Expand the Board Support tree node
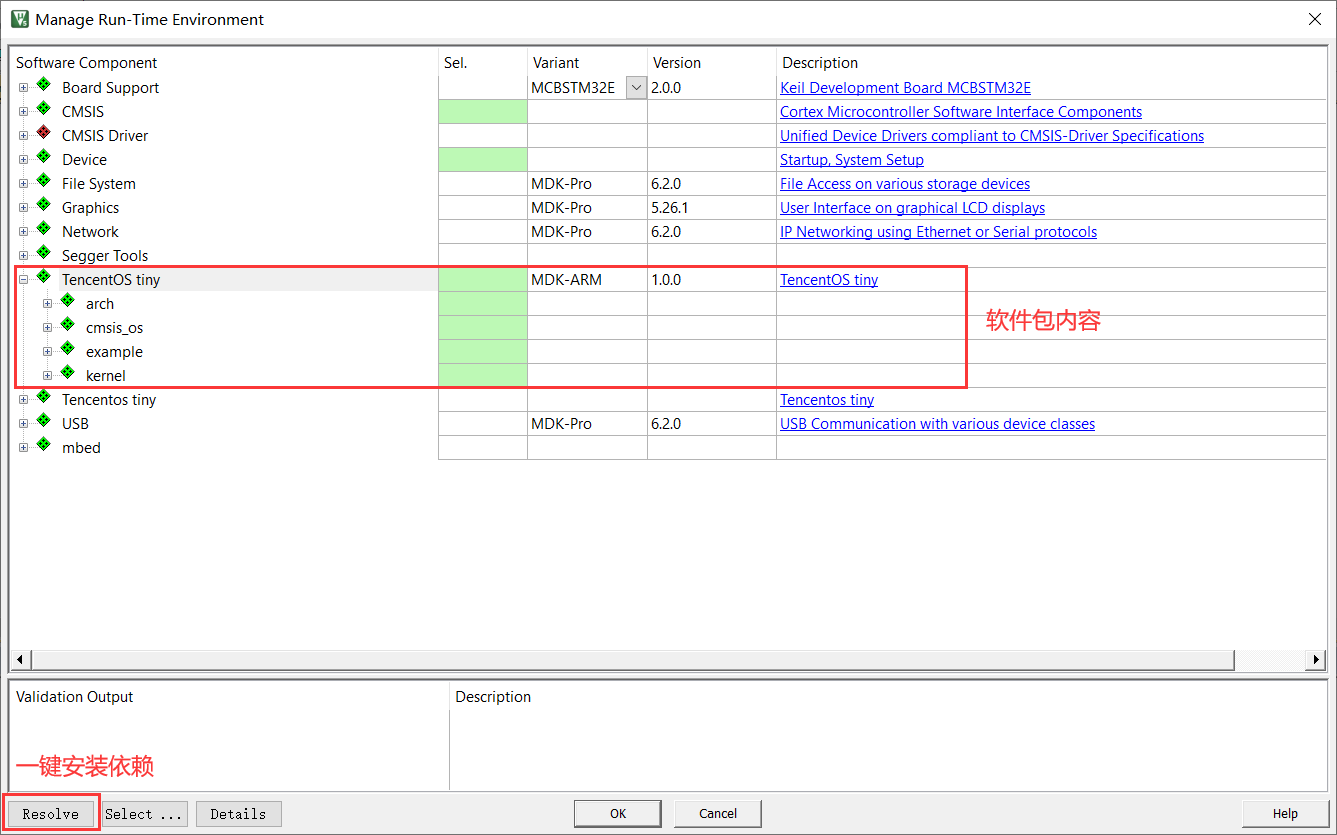Screen dimensions: 1337x835 (23, 88)
